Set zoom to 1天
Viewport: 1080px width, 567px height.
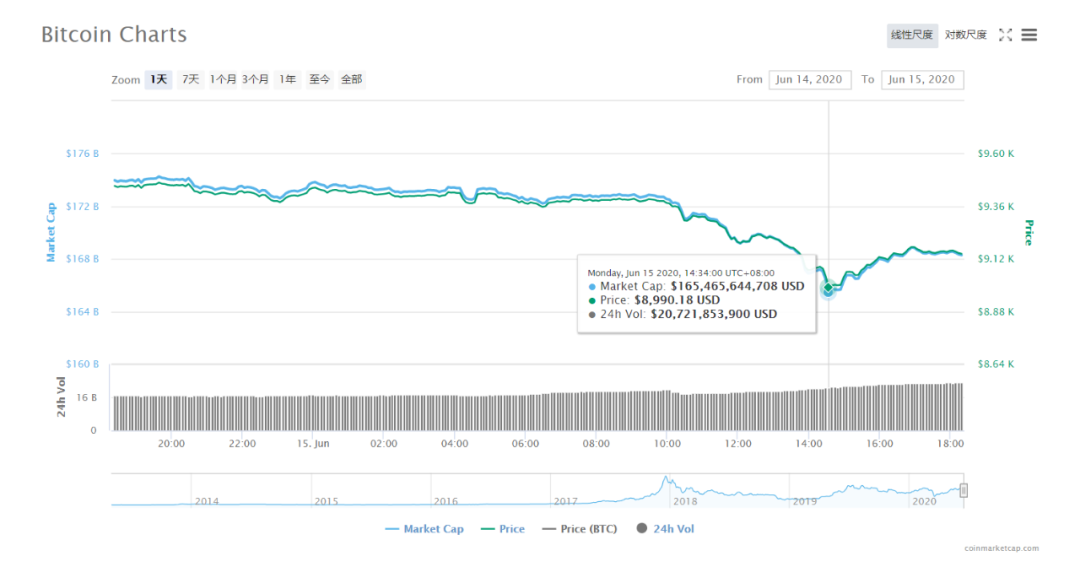pos(158,79)
